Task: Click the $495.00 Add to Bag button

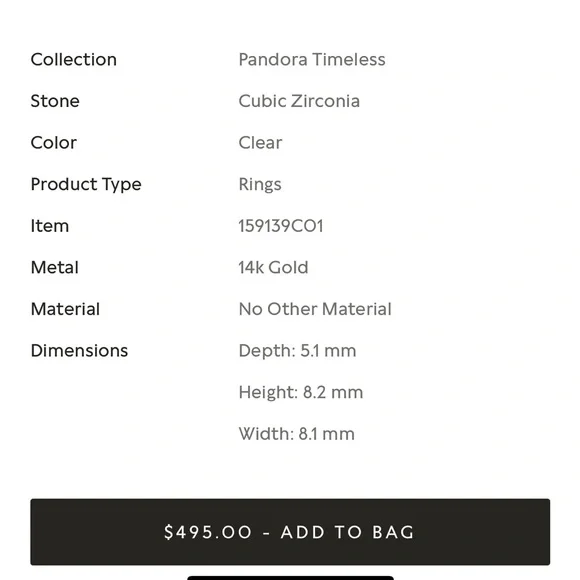Action: pyautogui.click(x=290, y=532)
